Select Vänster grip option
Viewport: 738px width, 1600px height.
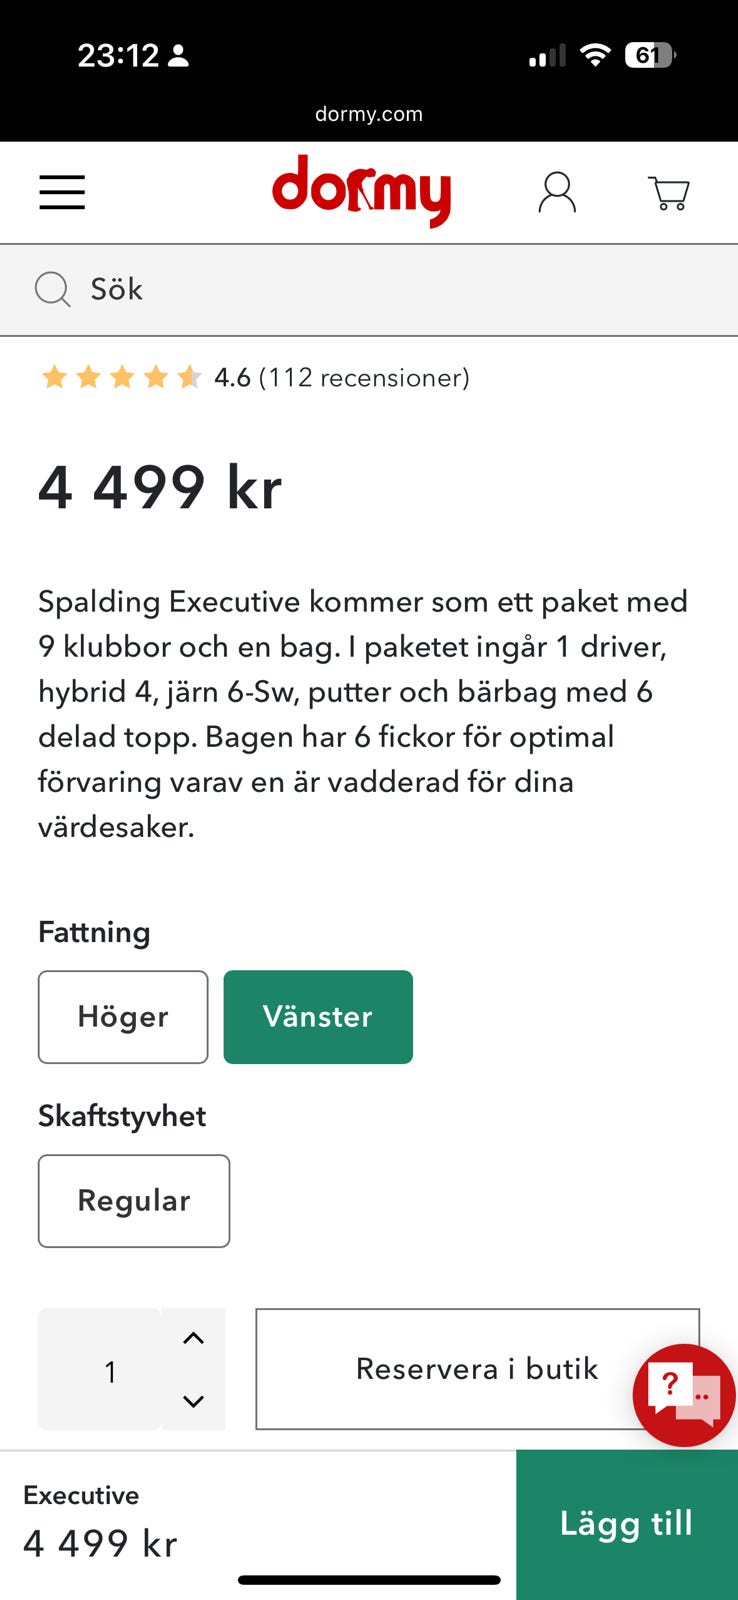(x=318, y=1017)
